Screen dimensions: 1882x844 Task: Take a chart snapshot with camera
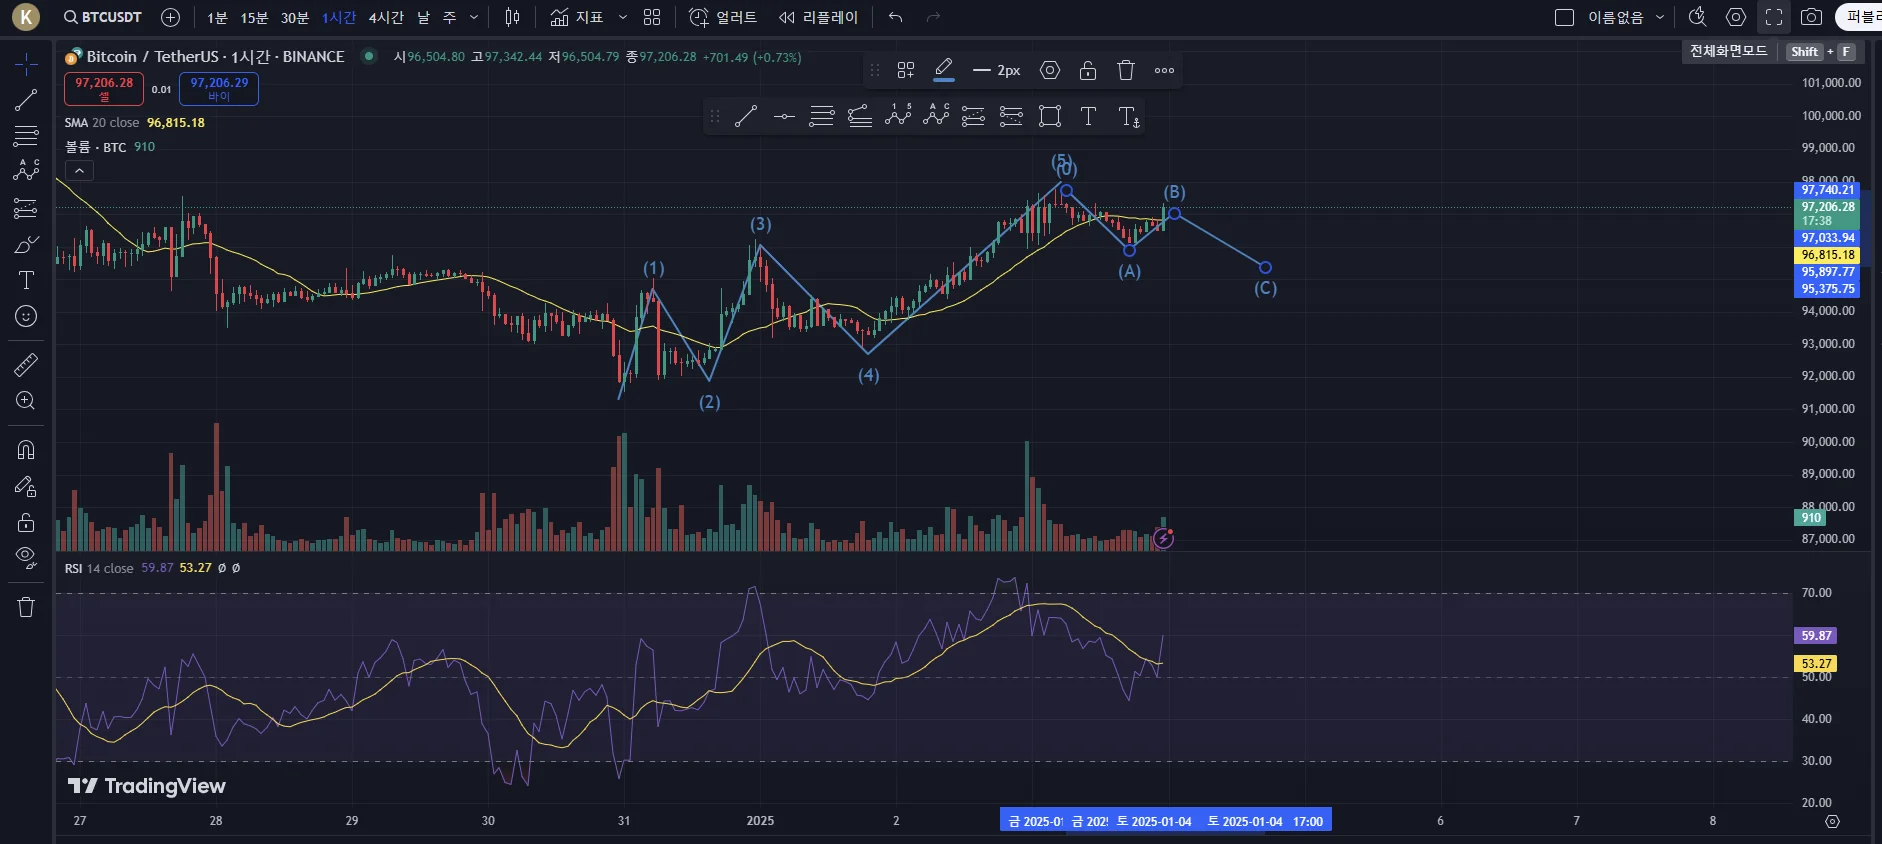[x=1811, y=17]
